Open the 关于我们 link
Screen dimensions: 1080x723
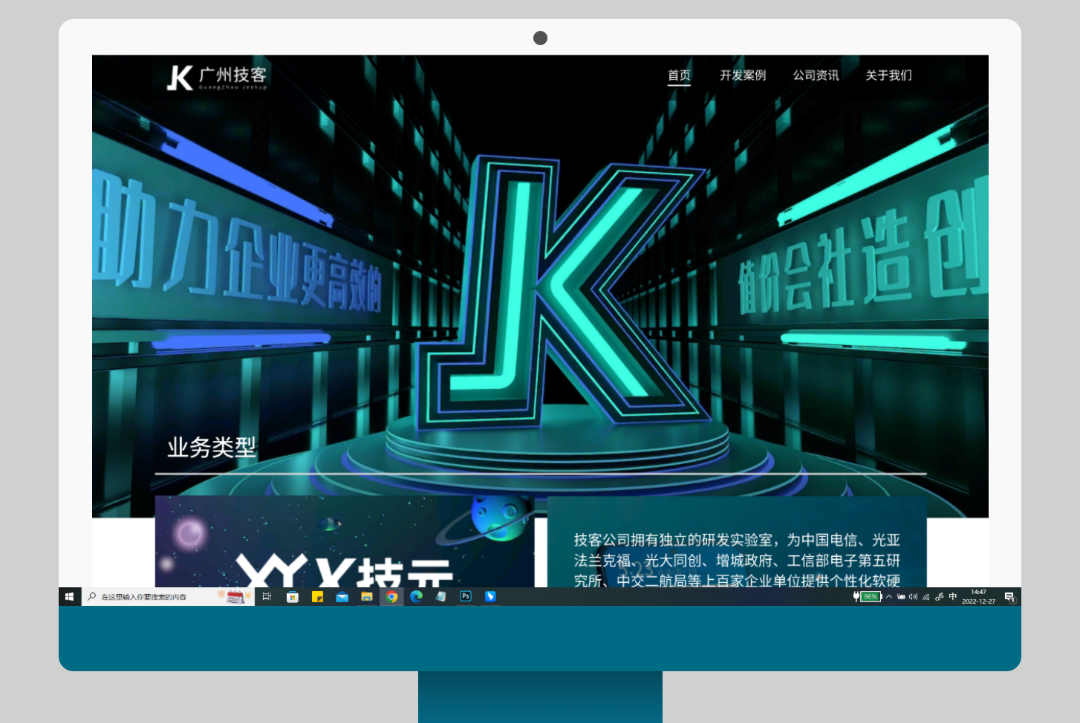coord(888,75)
